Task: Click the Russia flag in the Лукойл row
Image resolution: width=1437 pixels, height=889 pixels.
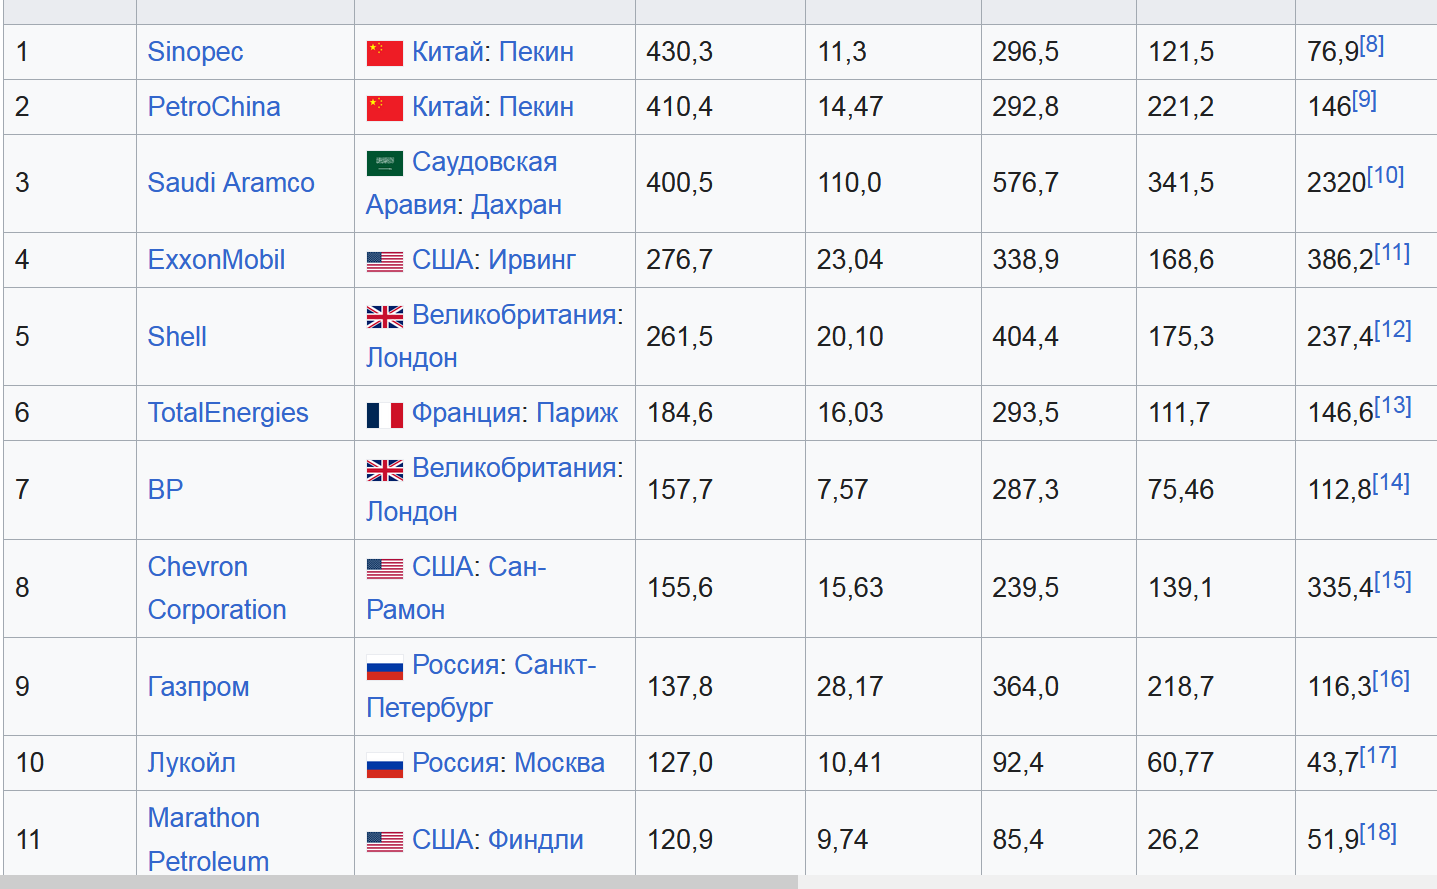Action: (385, 765)
